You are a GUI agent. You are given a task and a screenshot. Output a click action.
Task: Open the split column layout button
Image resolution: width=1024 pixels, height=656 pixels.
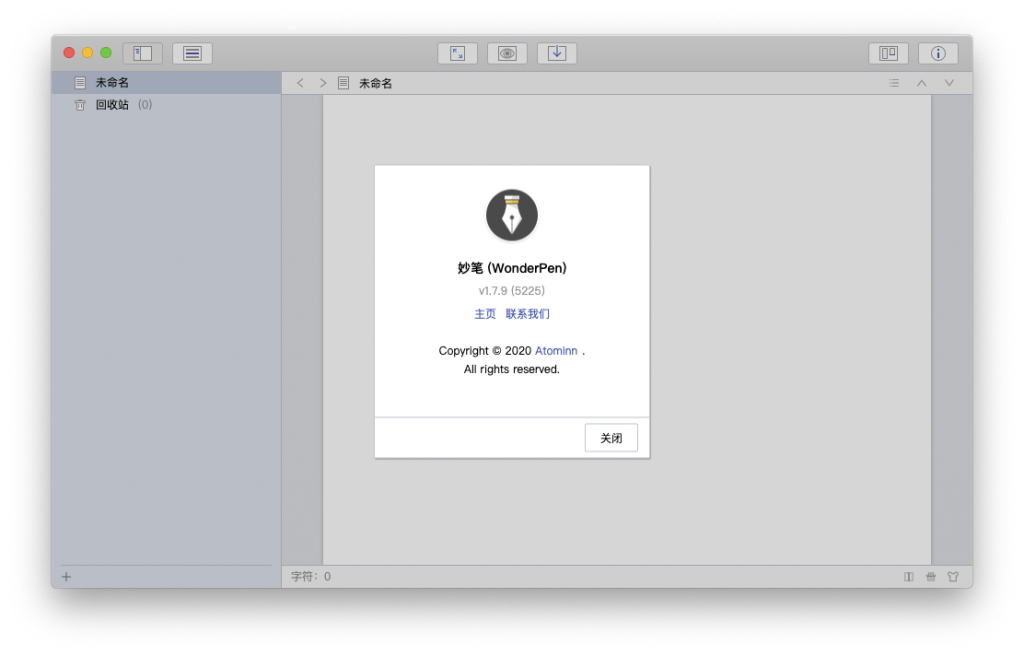tap(888, 53)
